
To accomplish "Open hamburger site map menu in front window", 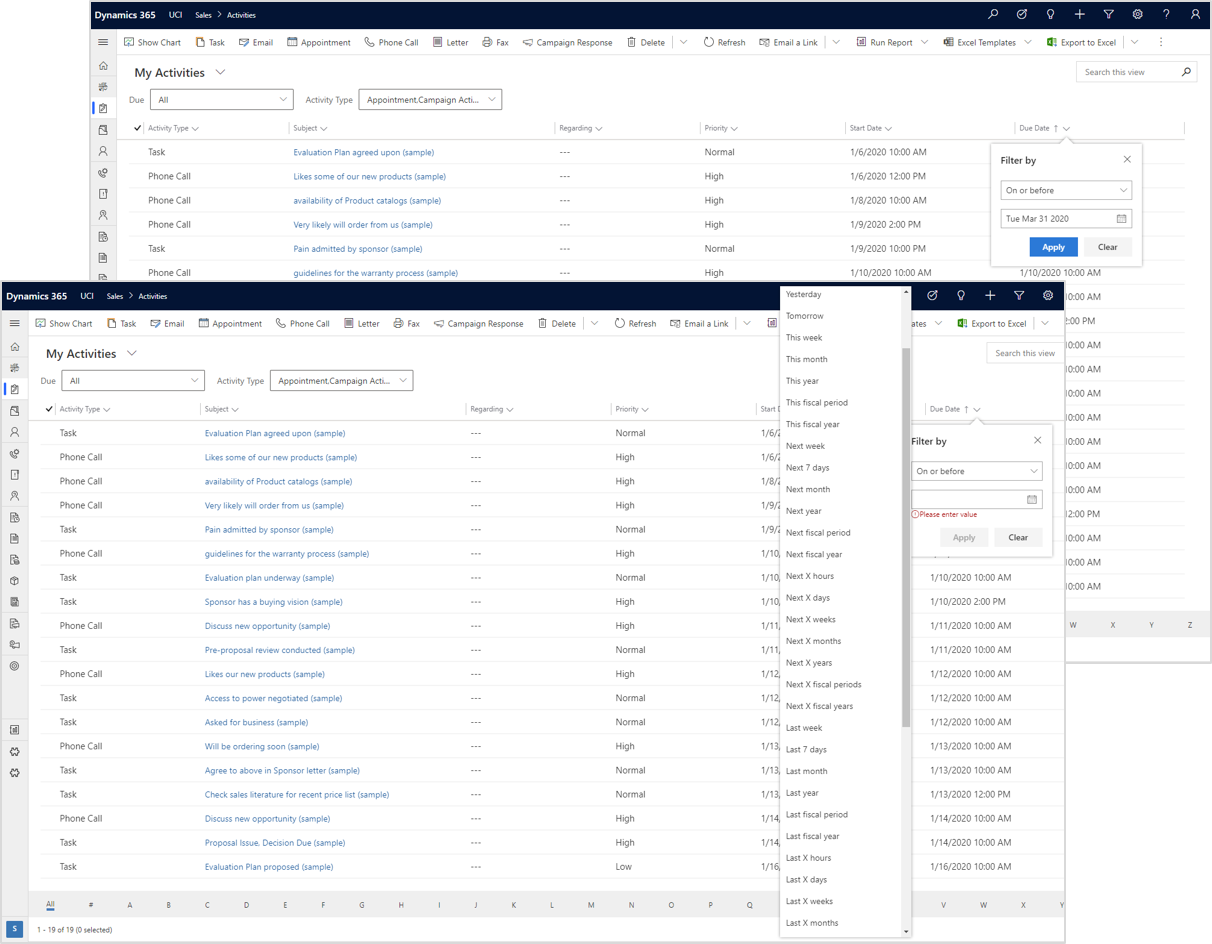I will (x=14, y=323).
